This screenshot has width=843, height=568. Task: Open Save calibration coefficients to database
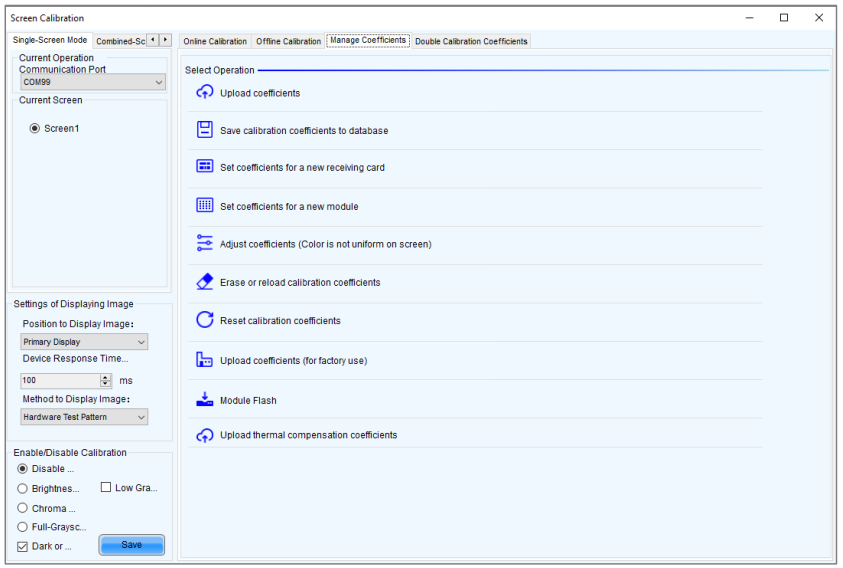coord(304,131)
